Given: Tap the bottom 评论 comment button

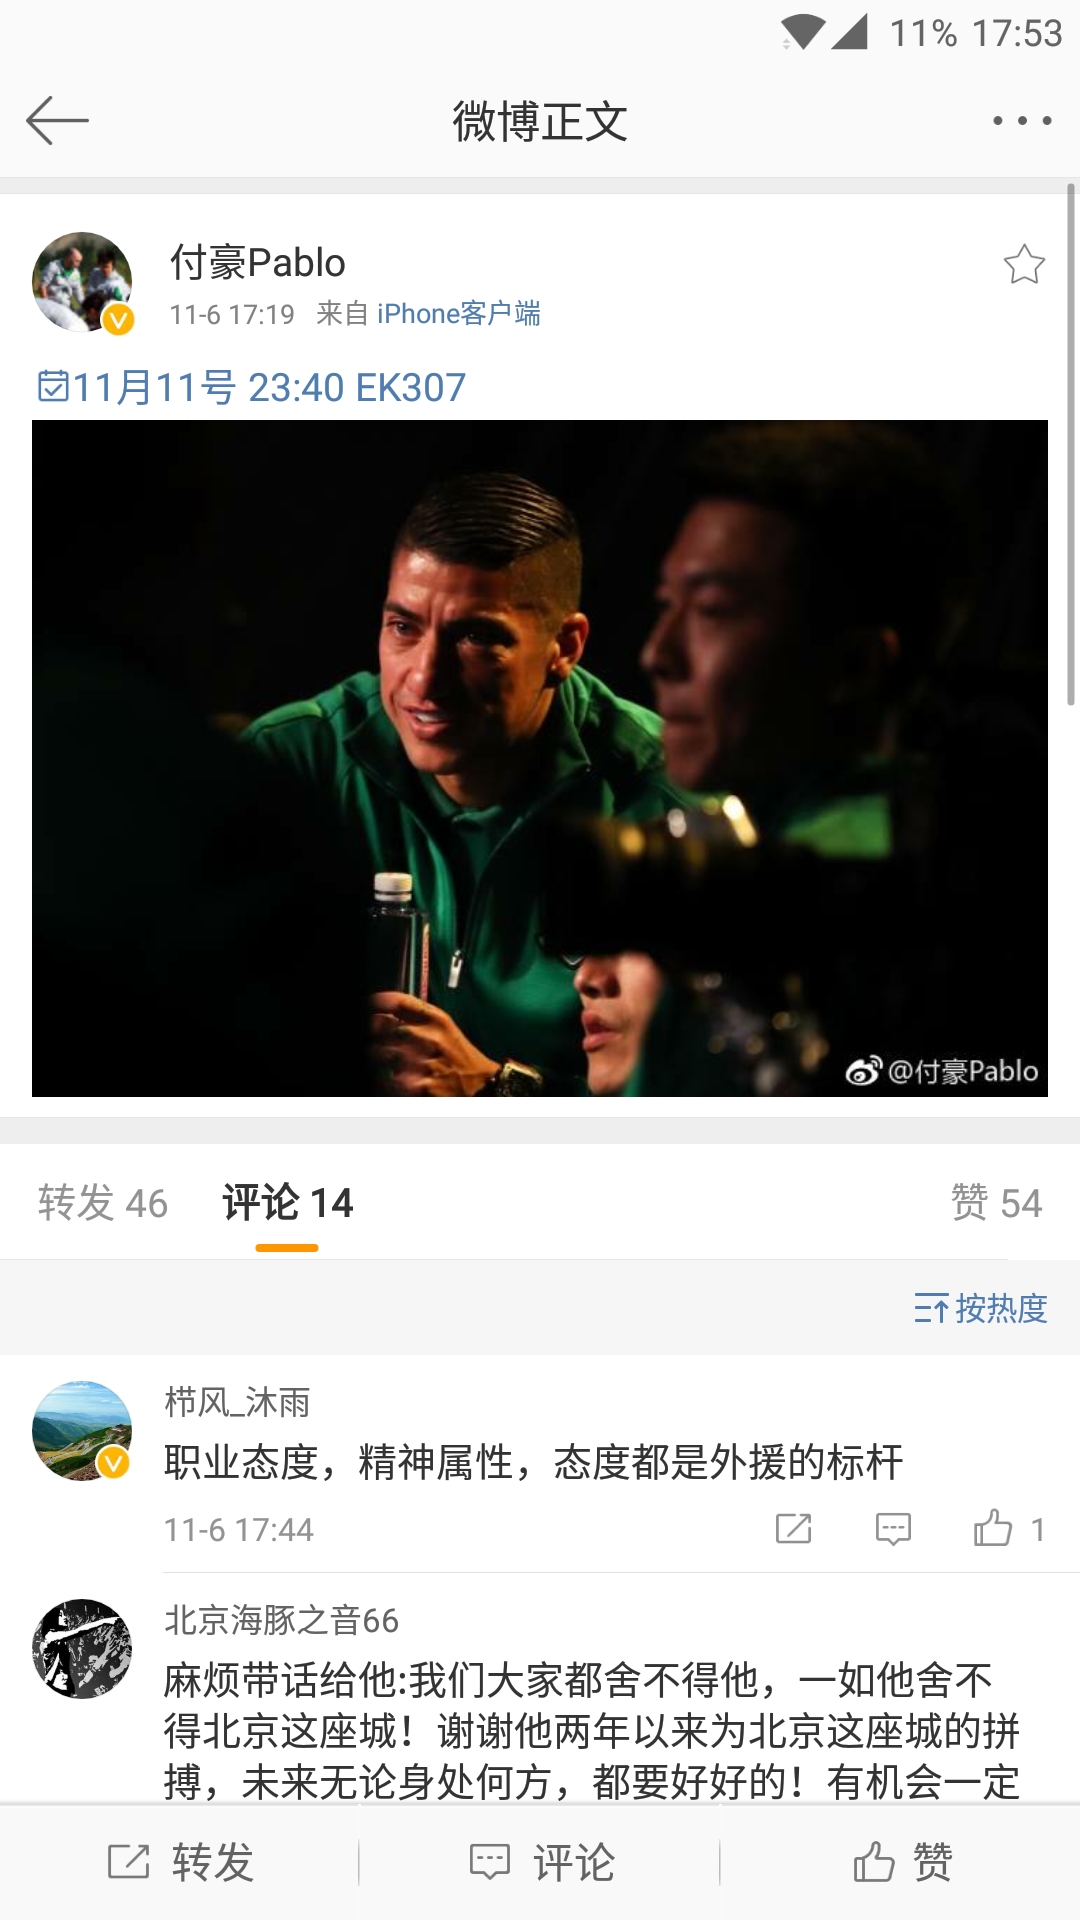Looking at the screenshot, I should click(541, 1862).
